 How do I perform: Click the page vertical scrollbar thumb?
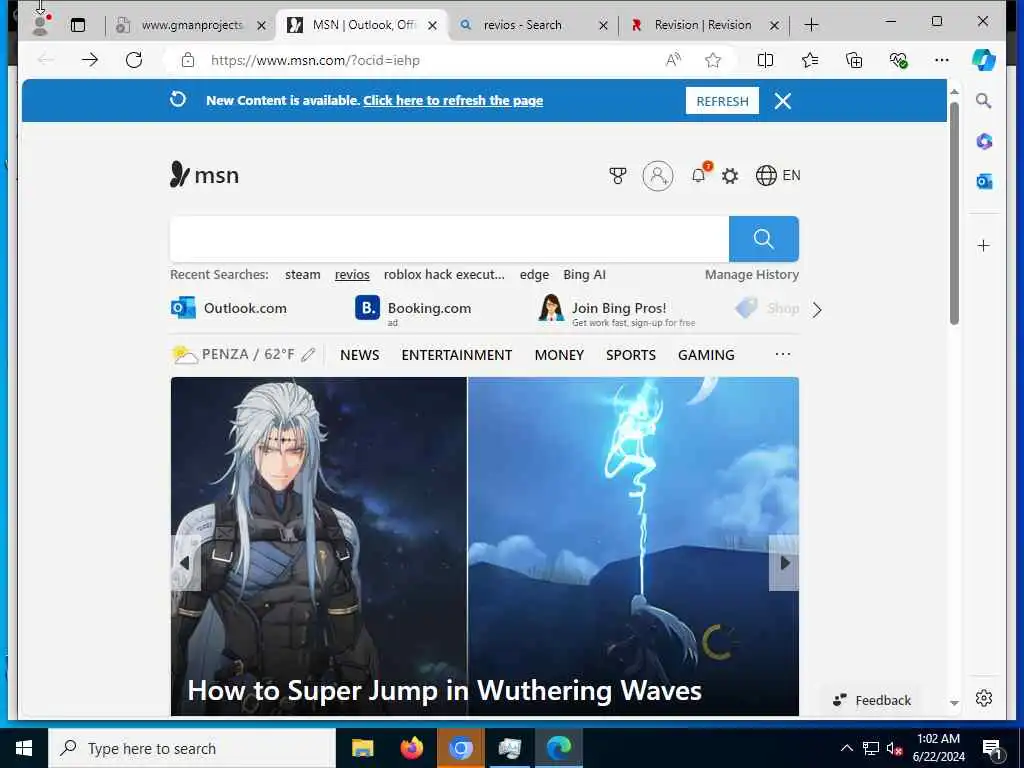click(x=954, y=214)
